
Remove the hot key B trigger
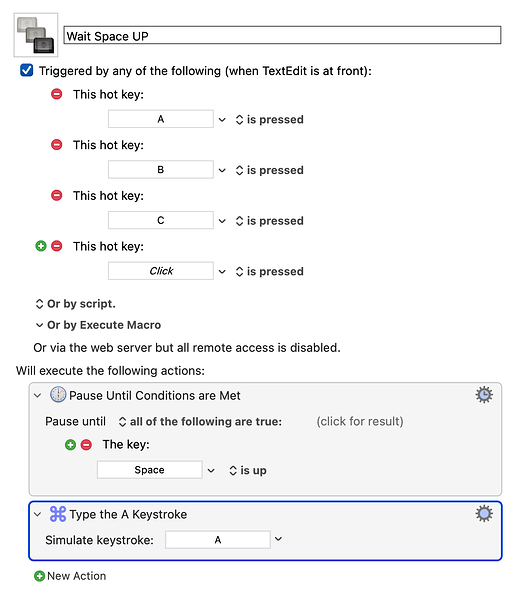coord(56,145)
